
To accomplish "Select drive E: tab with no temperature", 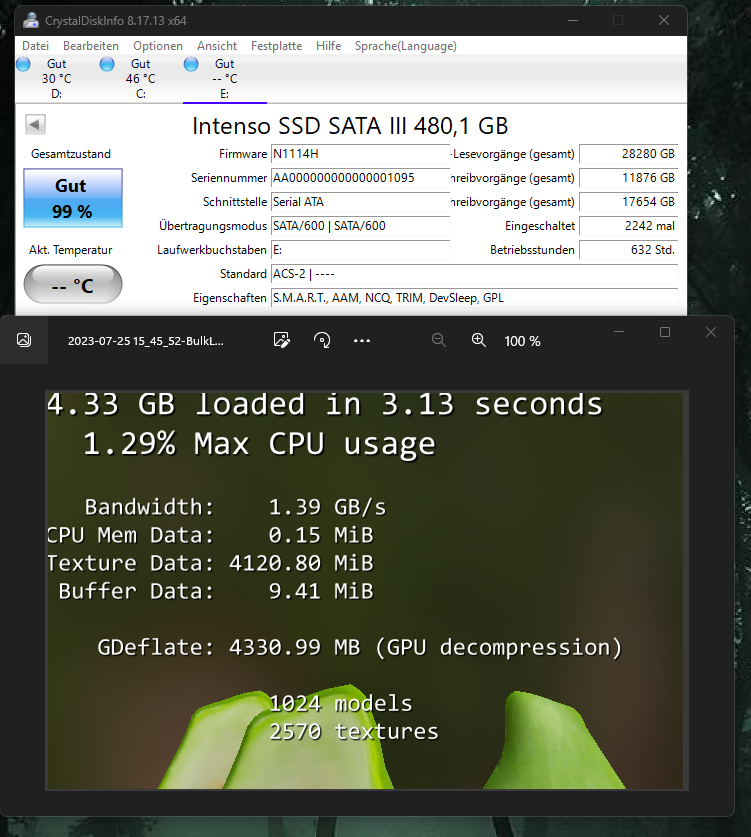I will [225, 78].
